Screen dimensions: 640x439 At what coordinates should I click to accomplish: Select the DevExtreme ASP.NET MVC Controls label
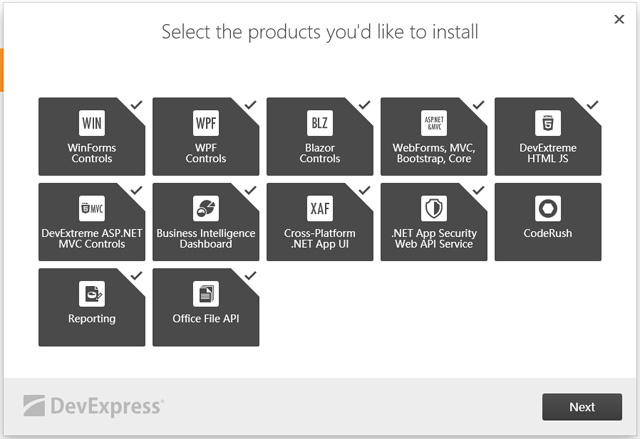92,239
